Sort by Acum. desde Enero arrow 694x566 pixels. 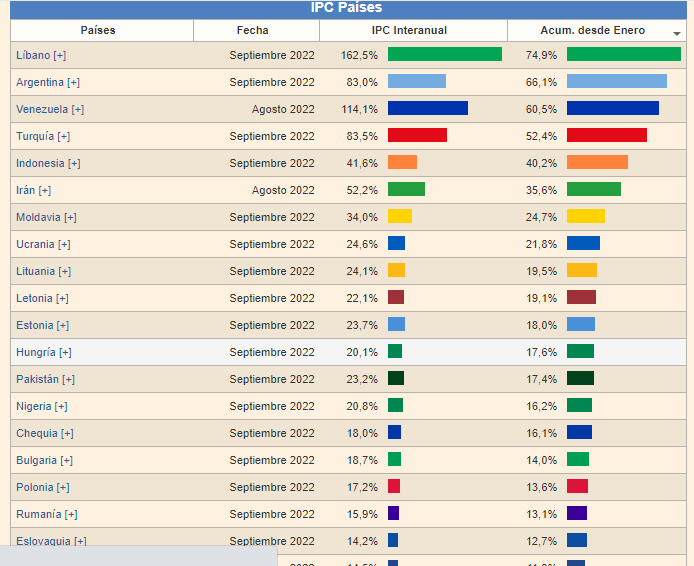coord(677,33)
